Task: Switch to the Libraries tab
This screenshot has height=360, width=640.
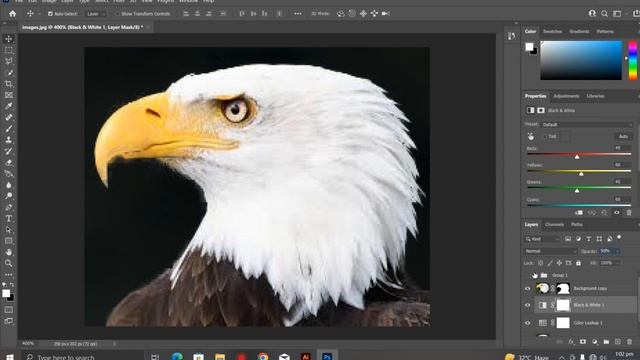Action: 596,96
